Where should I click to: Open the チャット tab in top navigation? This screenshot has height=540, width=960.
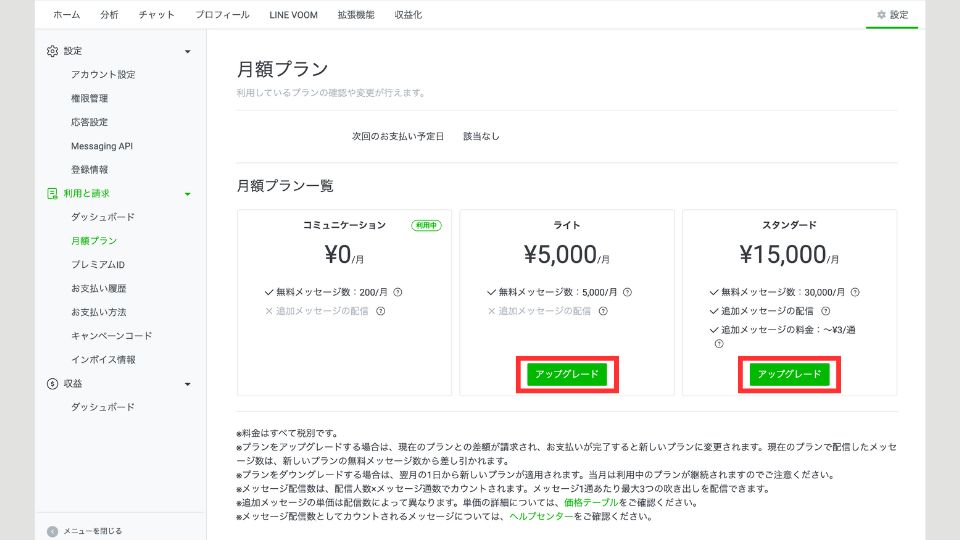[x=156, y=15]
